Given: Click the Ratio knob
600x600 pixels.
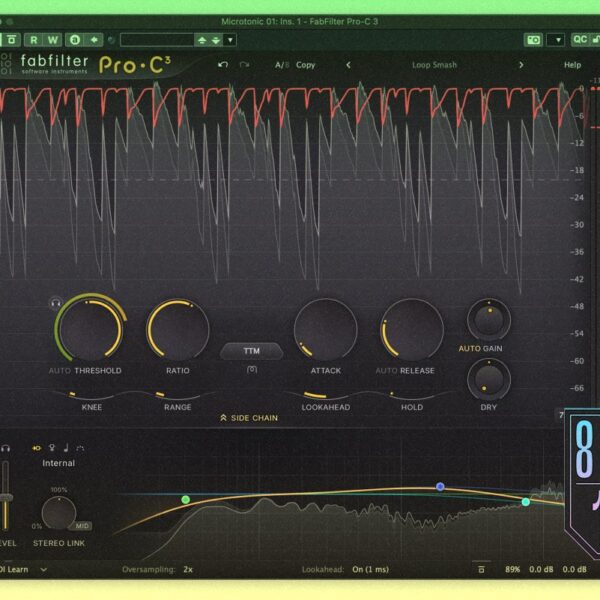Looking at the screenshot, I should point(178,329).
